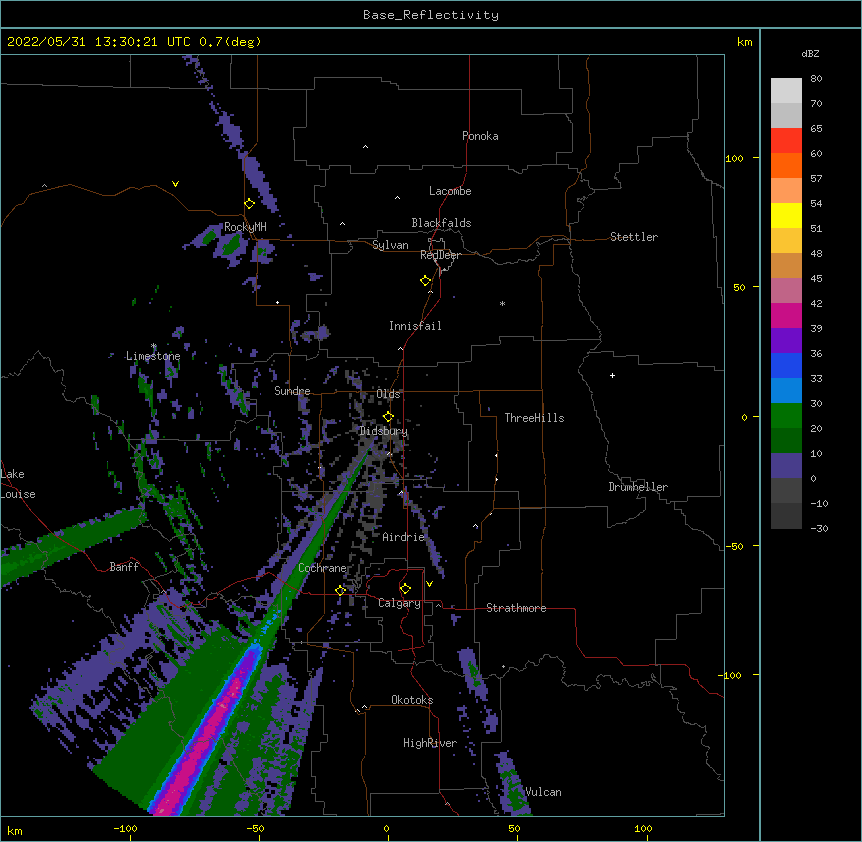Click the Didsbury city label

[383, 431]
